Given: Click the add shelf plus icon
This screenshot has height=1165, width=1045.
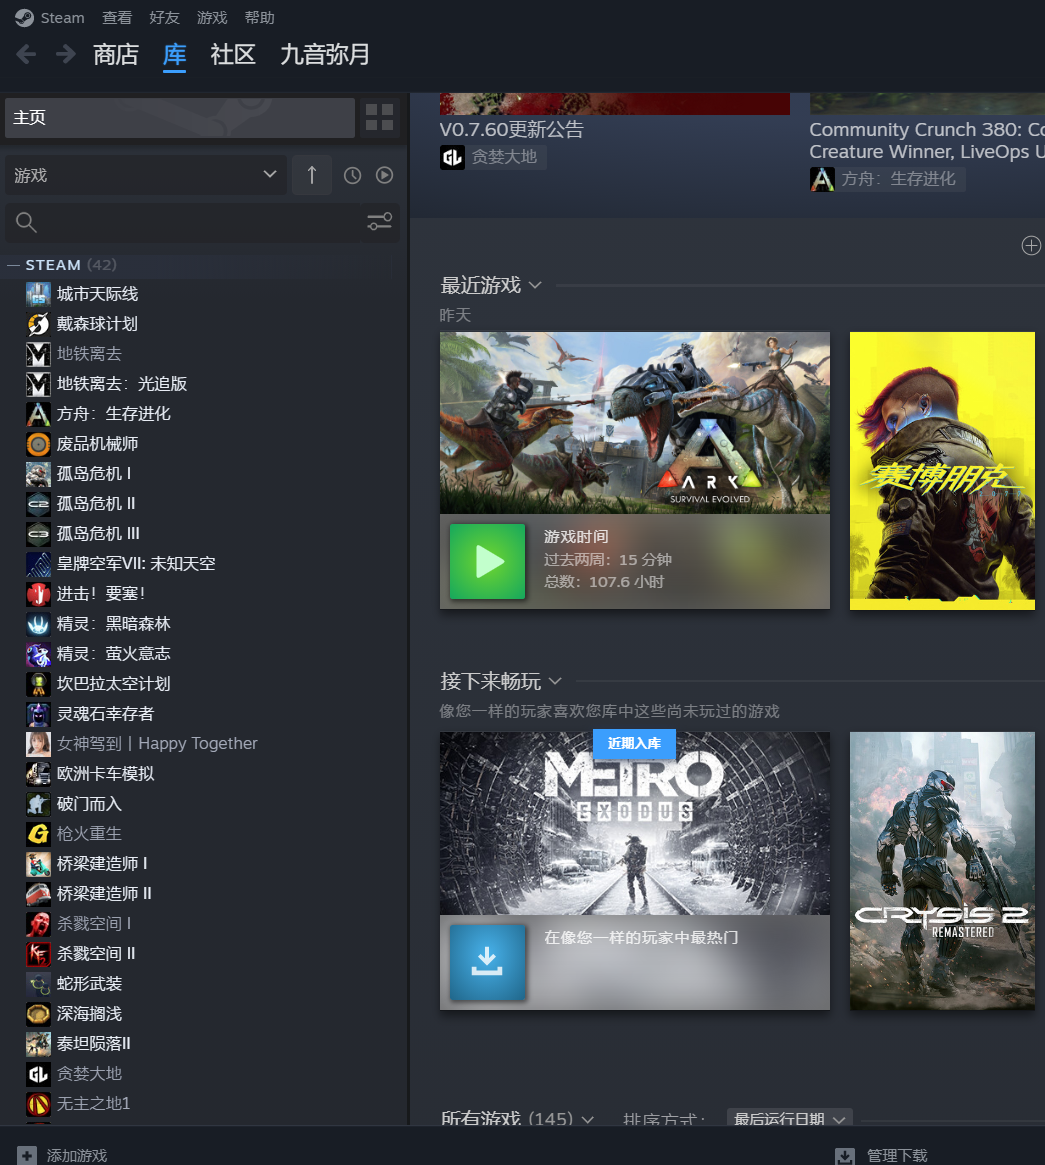Looking at the screenshot, I should (1031, 245).
